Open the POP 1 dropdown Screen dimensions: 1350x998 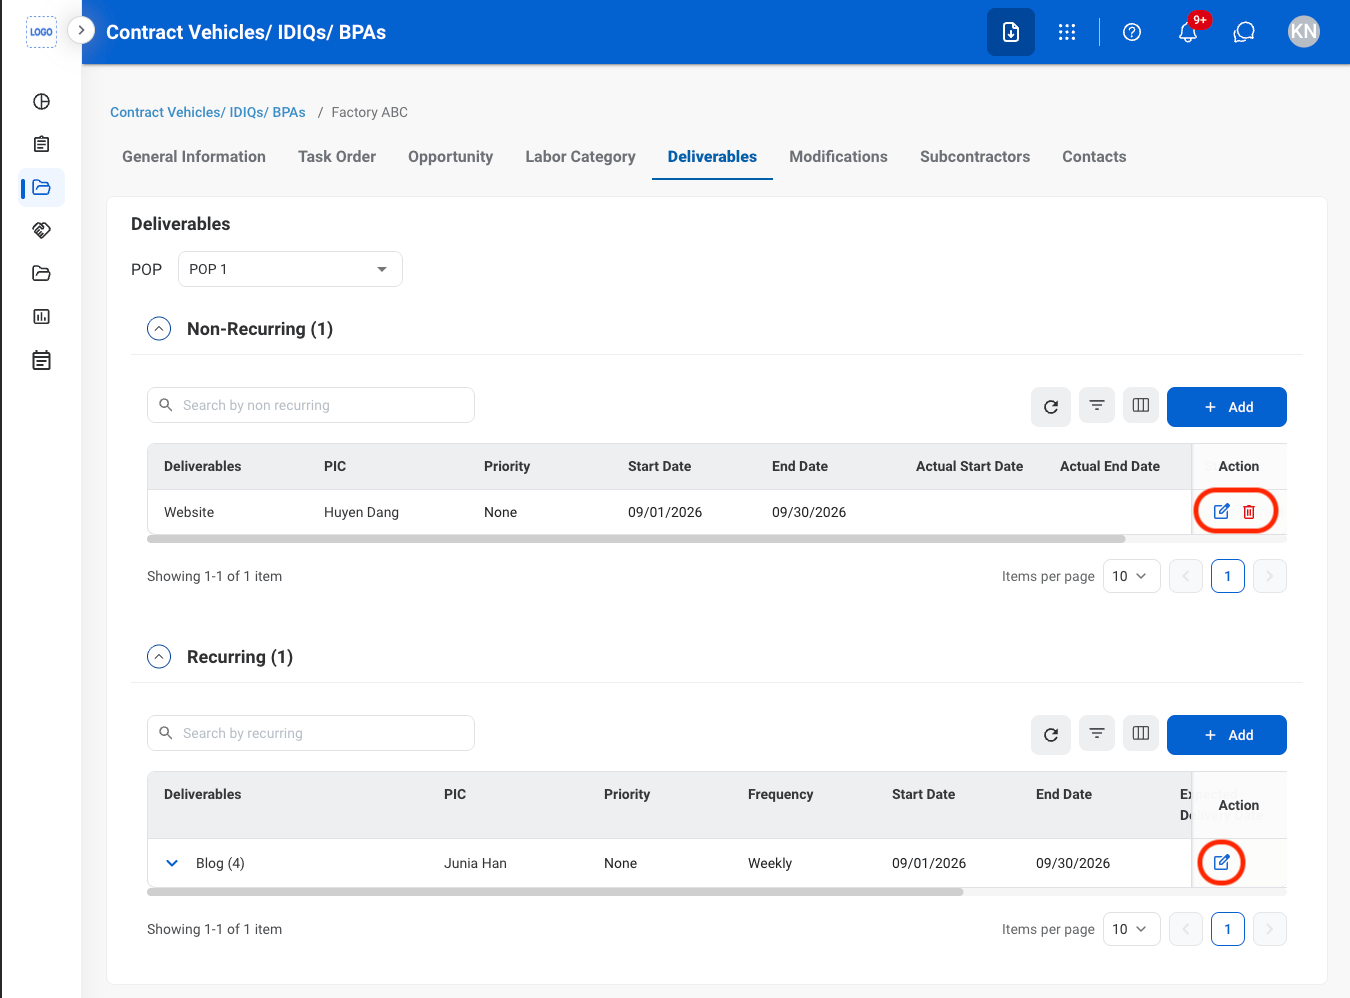point(290,269)
